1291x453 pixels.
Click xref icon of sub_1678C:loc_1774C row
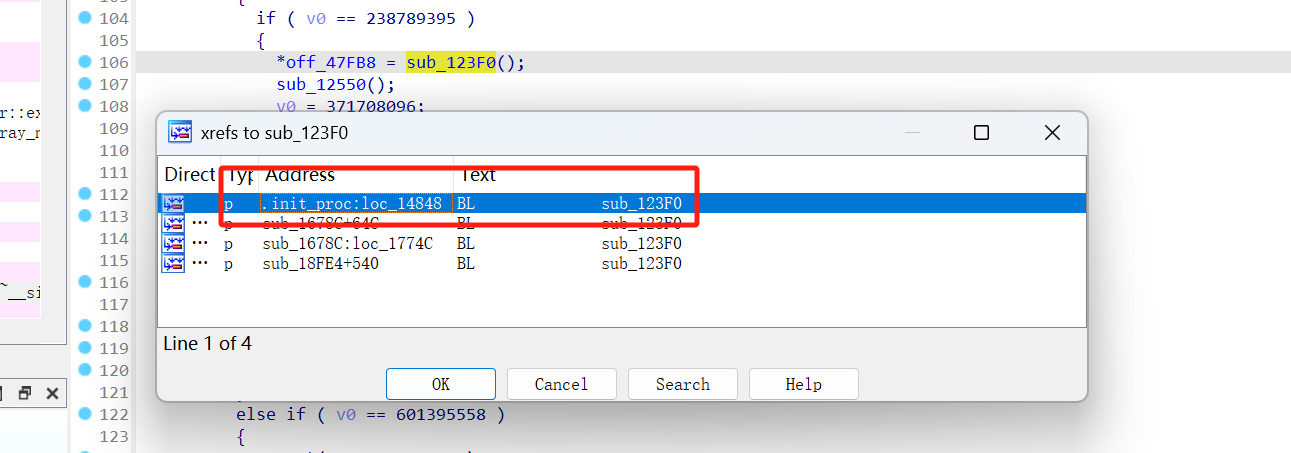(174, 243)
